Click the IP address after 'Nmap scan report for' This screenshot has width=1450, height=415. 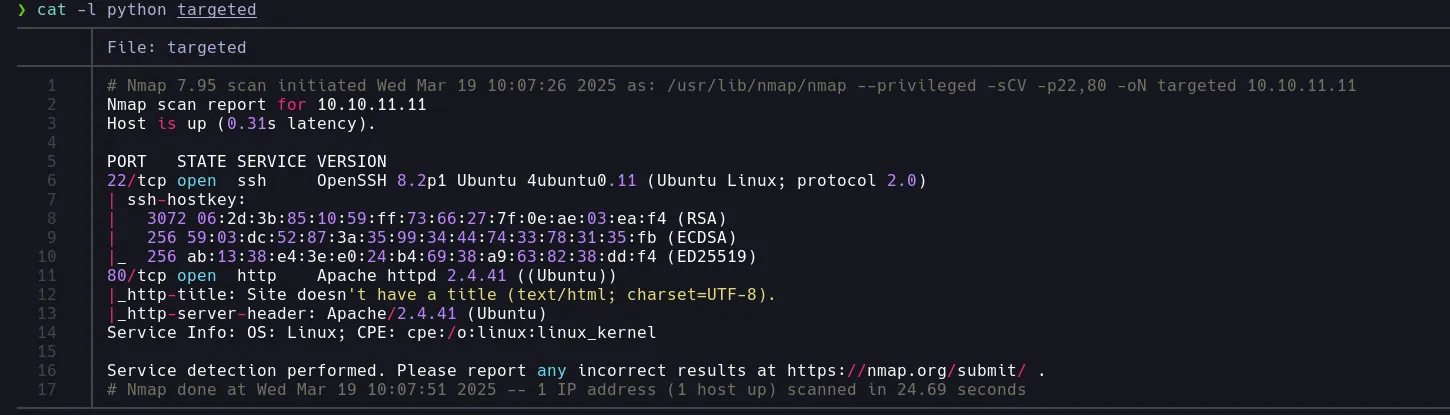[371, 104]
